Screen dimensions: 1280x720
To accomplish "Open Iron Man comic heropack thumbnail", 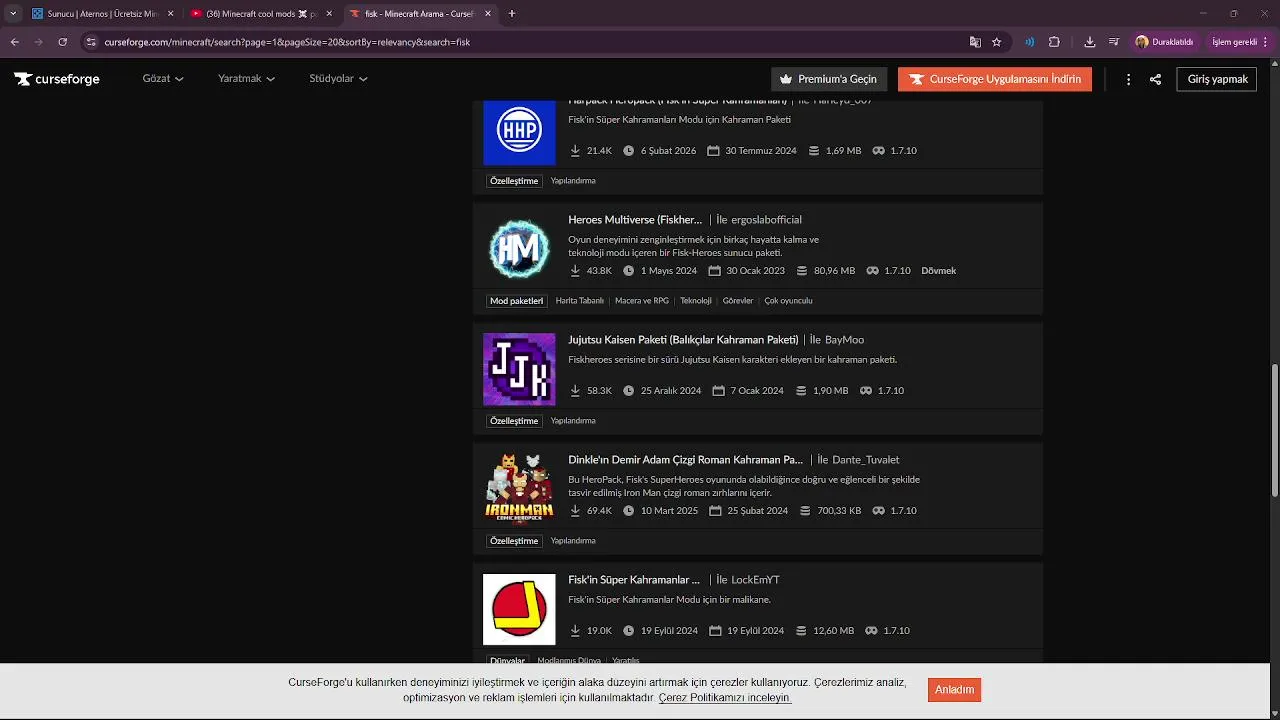I will click(519, 489).
